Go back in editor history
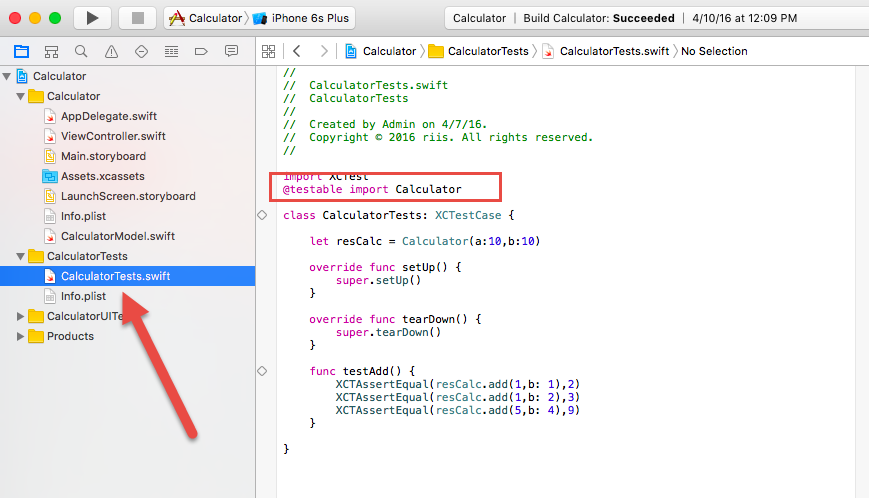Screen dimensions: 869x498 click(x=297, y=52)
